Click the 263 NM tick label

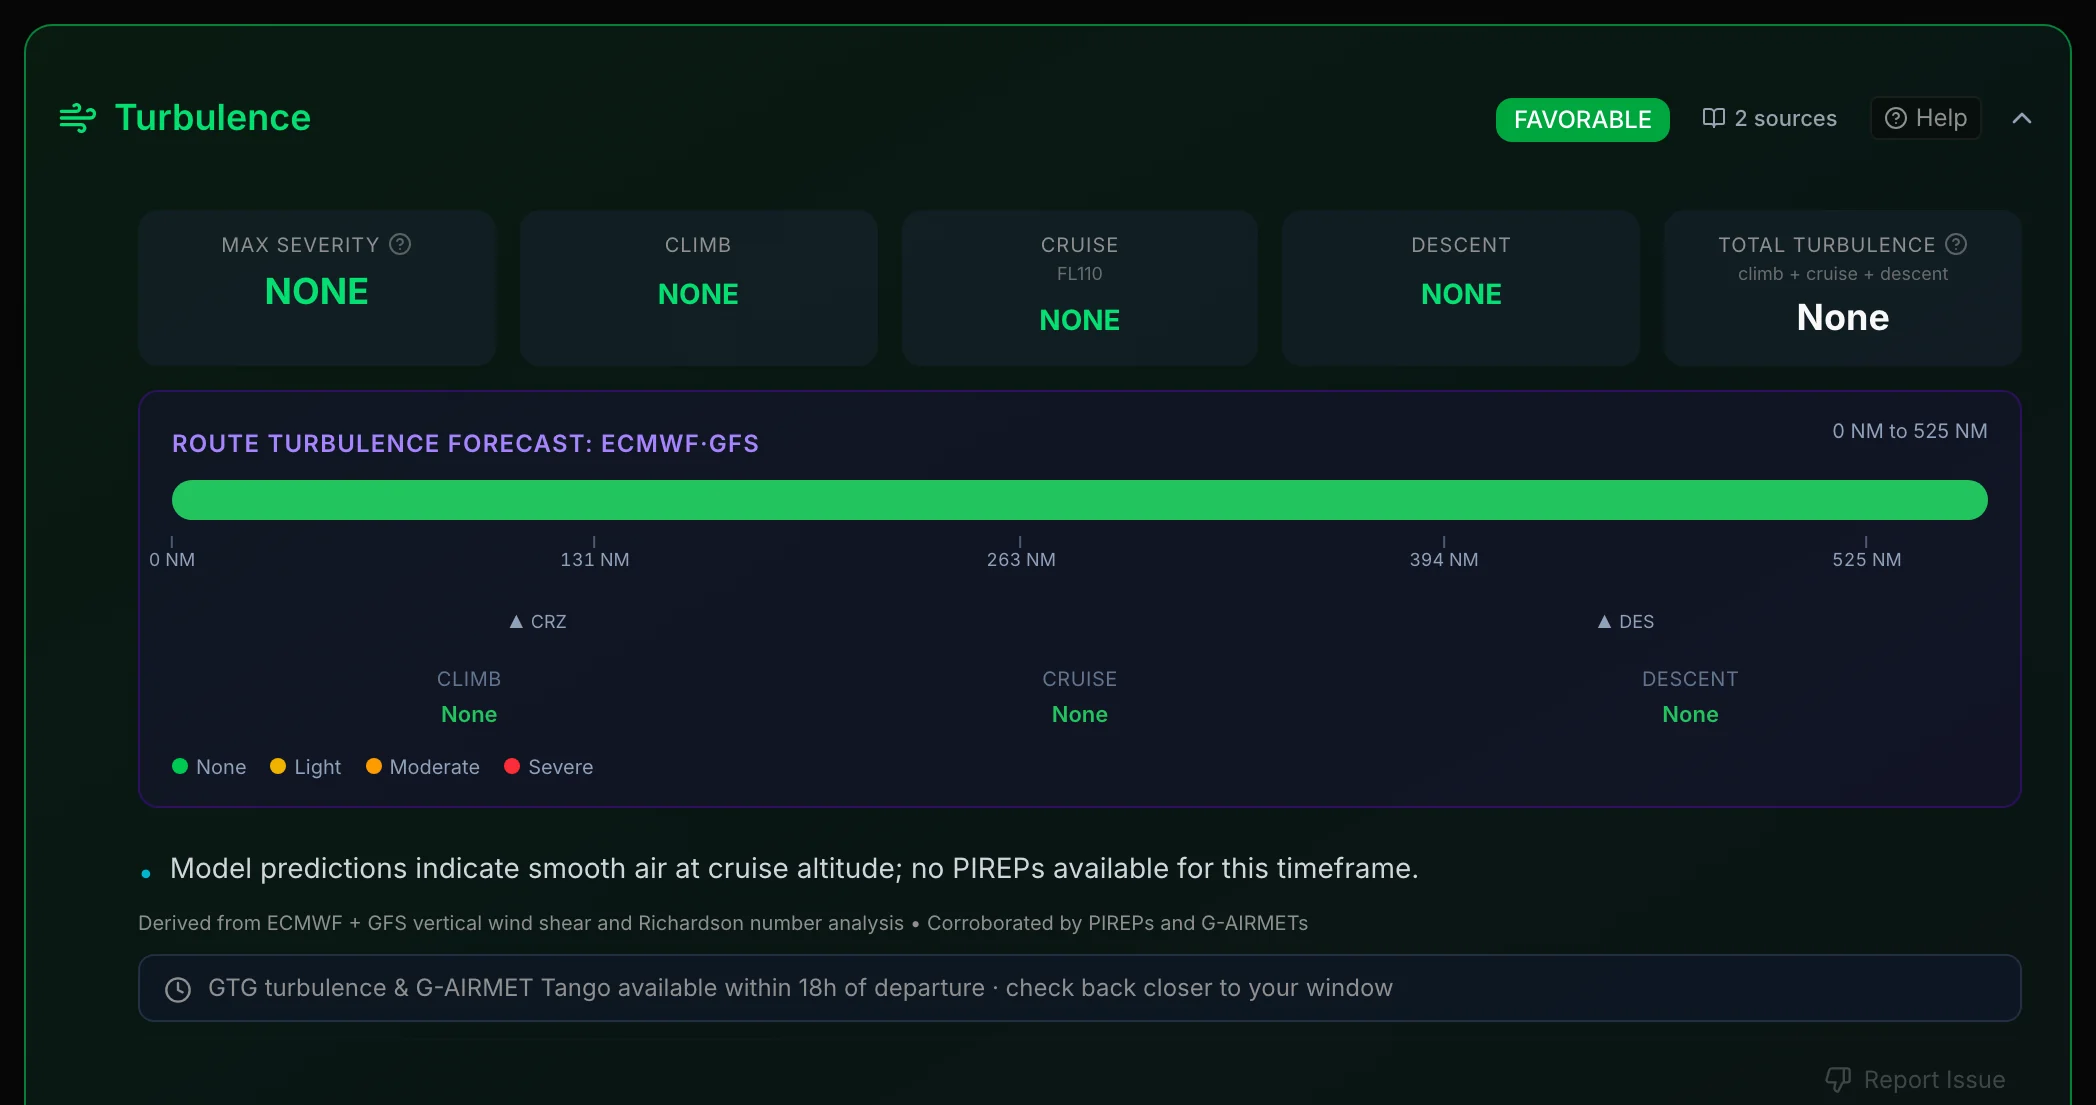pyautogui.click(x=1021, y=560)
